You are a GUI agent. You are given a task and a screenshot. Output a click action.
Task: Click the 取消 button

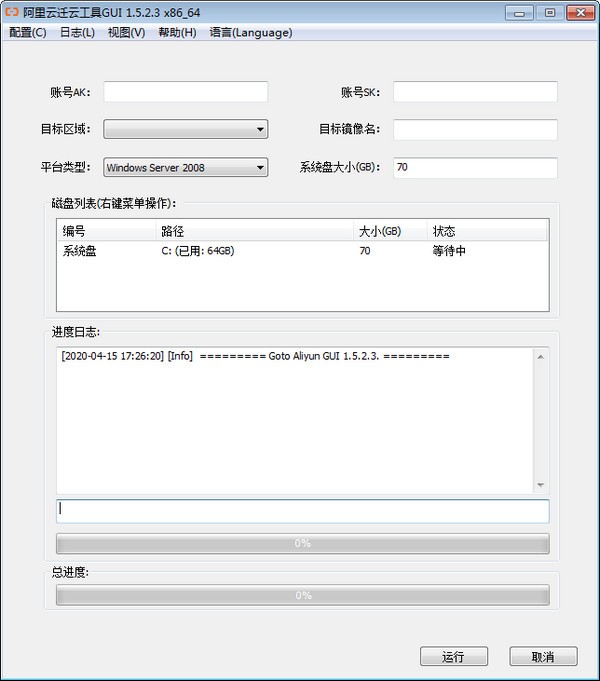[x=543, y=656]
